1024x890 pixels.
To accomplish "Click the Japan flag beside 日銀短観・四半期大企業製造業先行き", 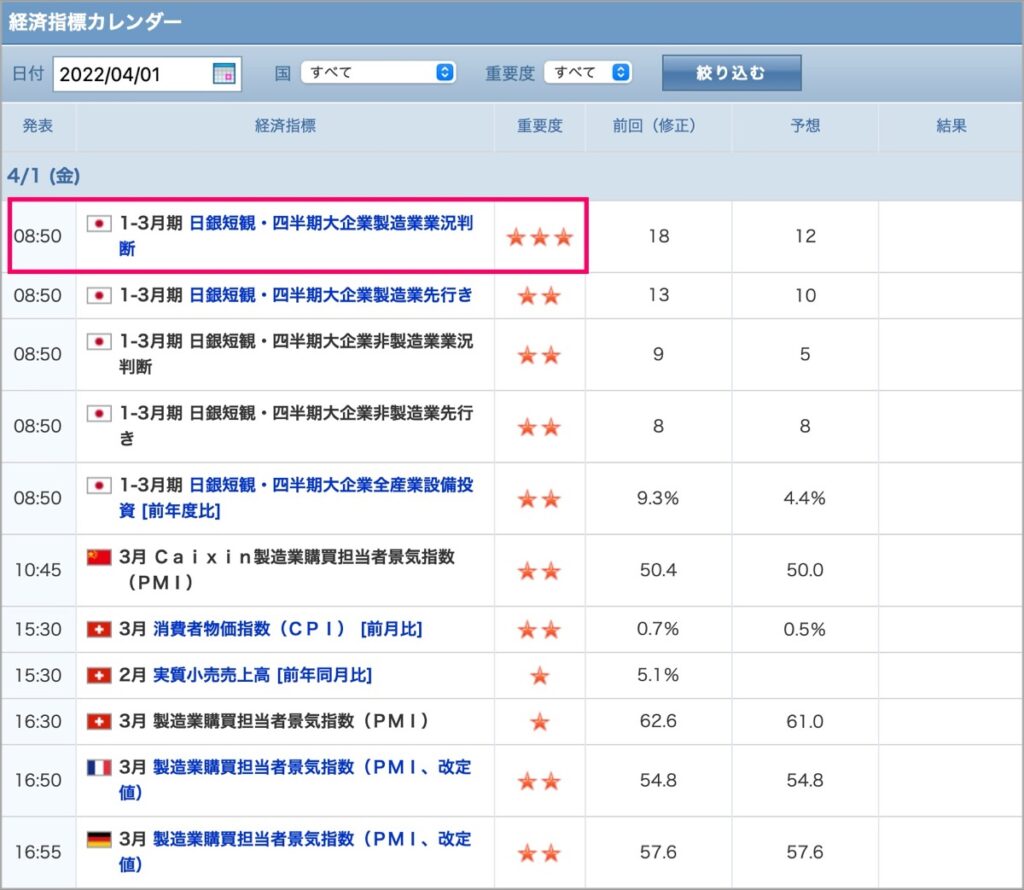I will coord(99,295).
